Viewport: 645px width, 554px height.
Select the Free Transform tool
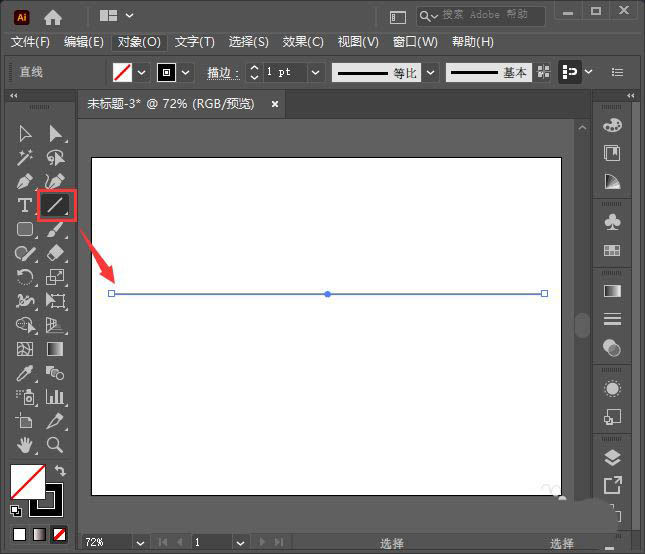click(56, 301)
